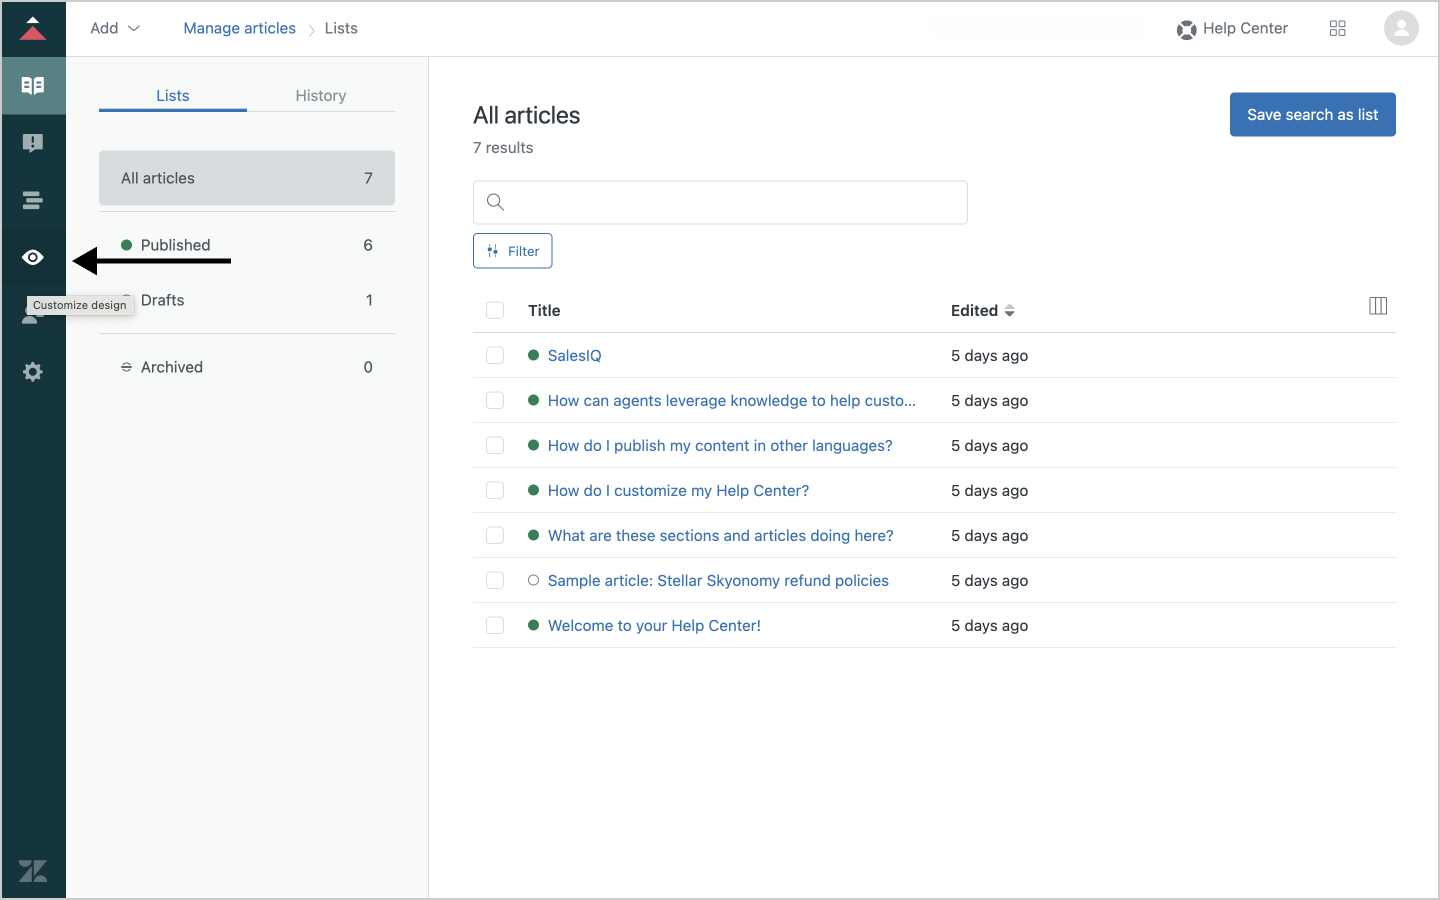Viewport: 1440px width, 900px height.
Task: Open the user profile avatar
Action: [x=1400, y=29]
